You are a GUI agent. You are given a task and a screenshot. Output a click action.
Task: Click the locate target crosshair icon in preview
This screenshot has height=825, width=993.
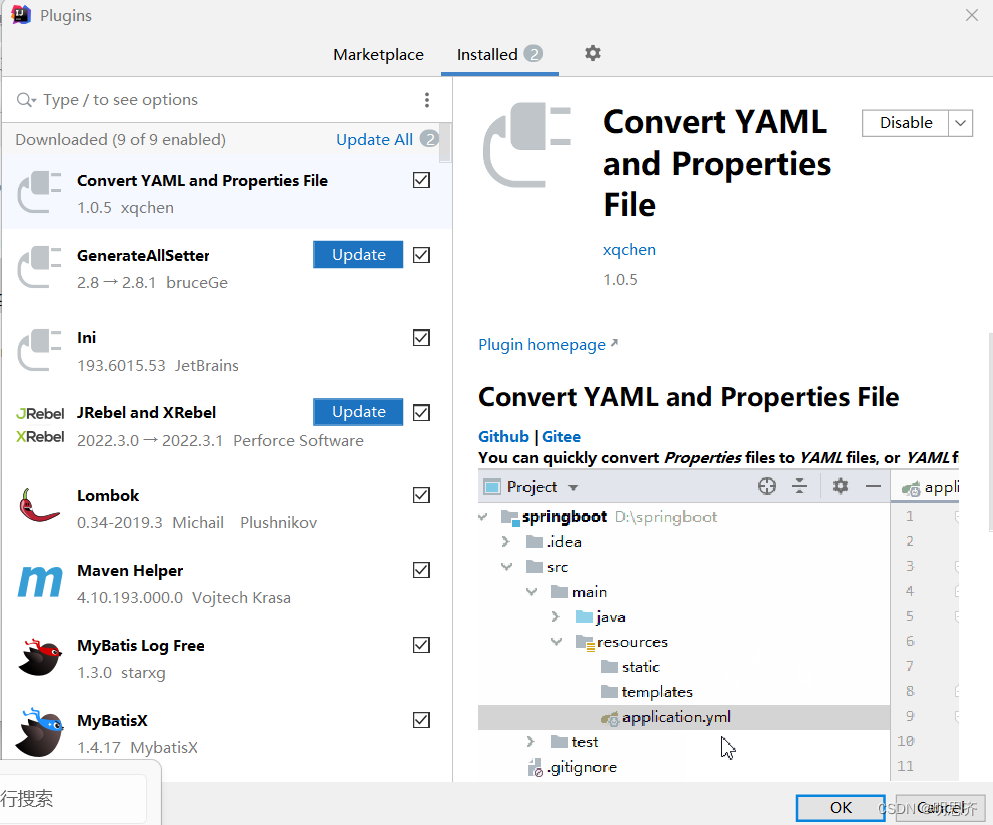766,486
